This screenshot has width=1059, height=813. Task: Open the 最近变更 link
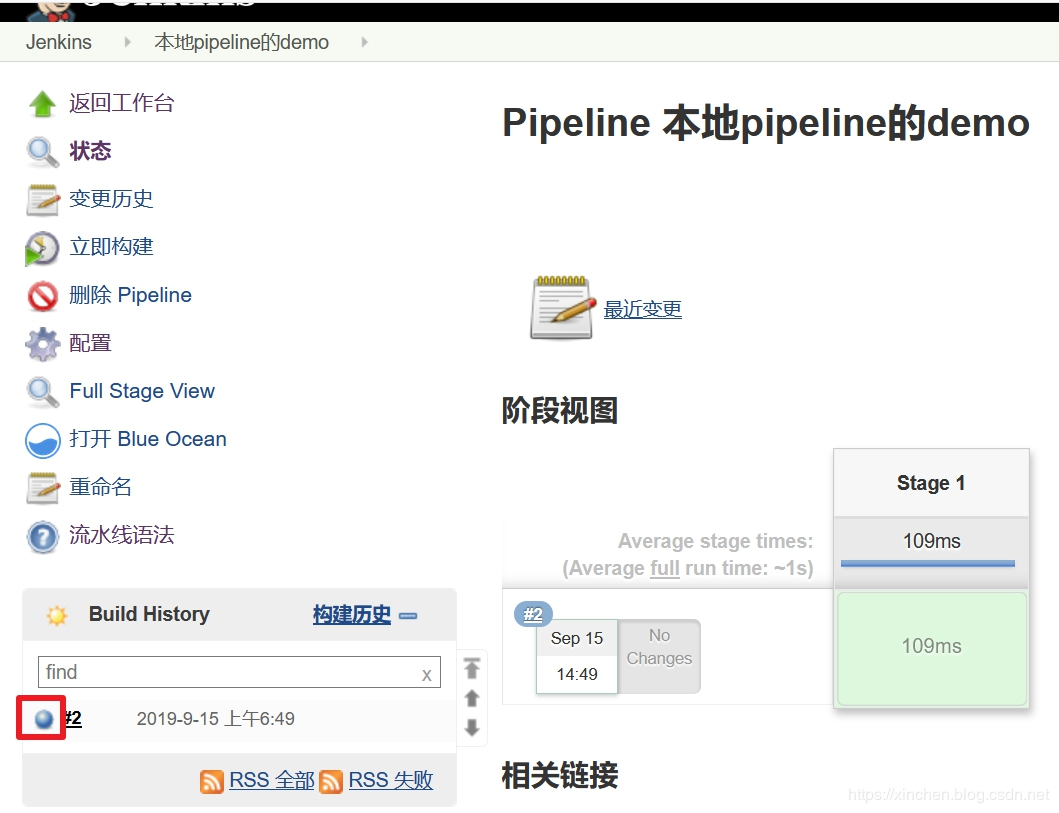tap(642, 309)
